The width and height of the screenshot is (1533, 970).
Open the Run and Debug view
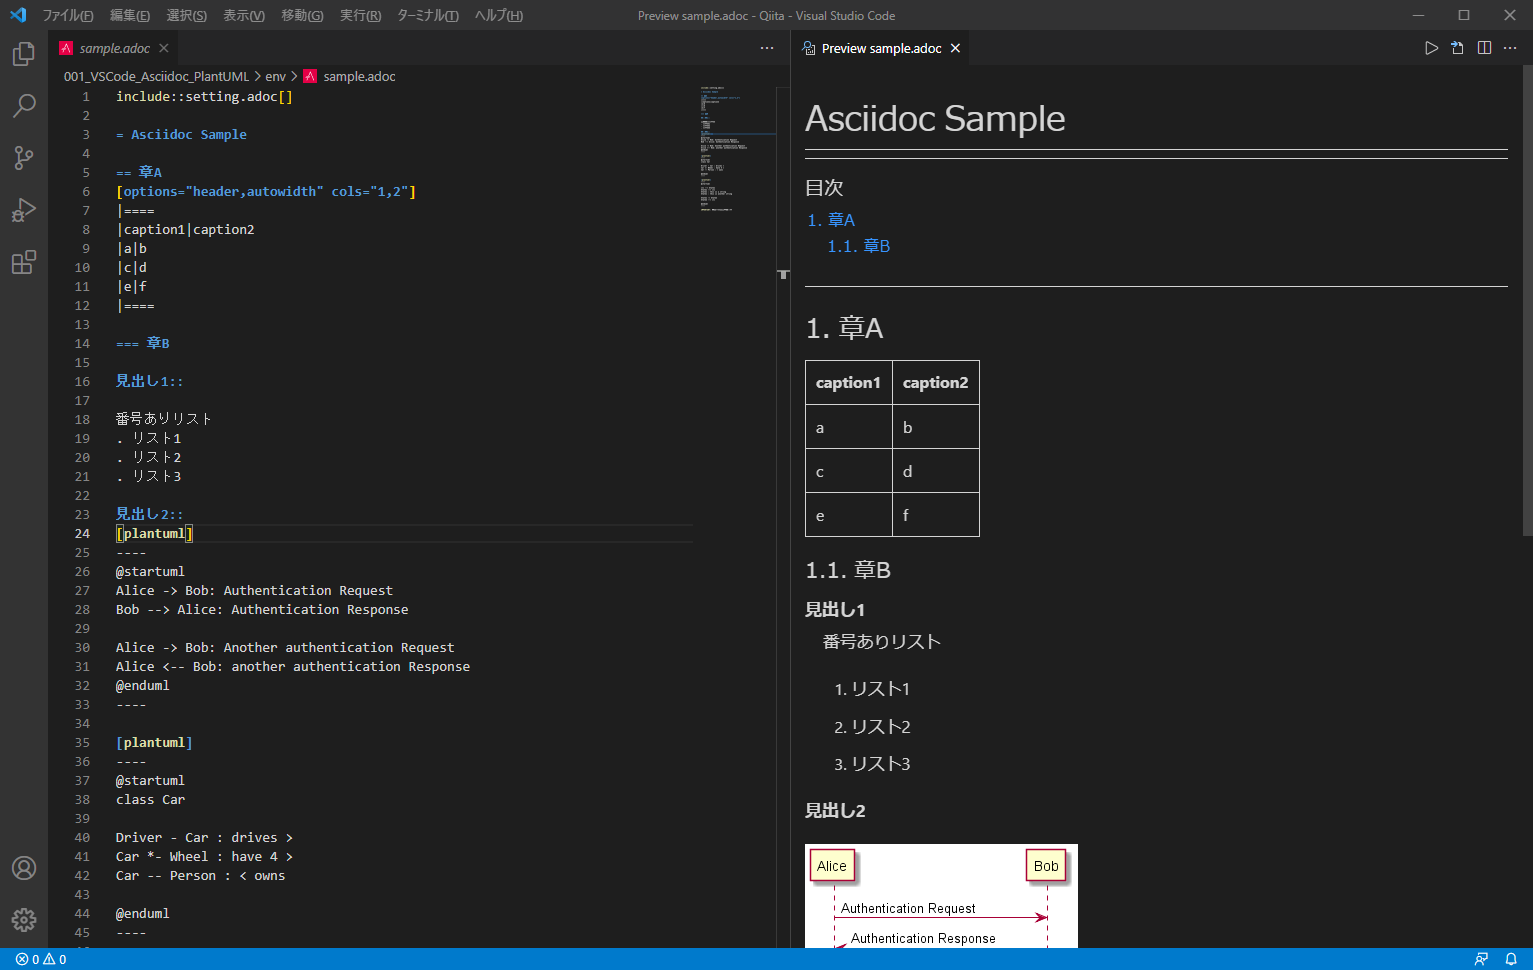point(23,210)
